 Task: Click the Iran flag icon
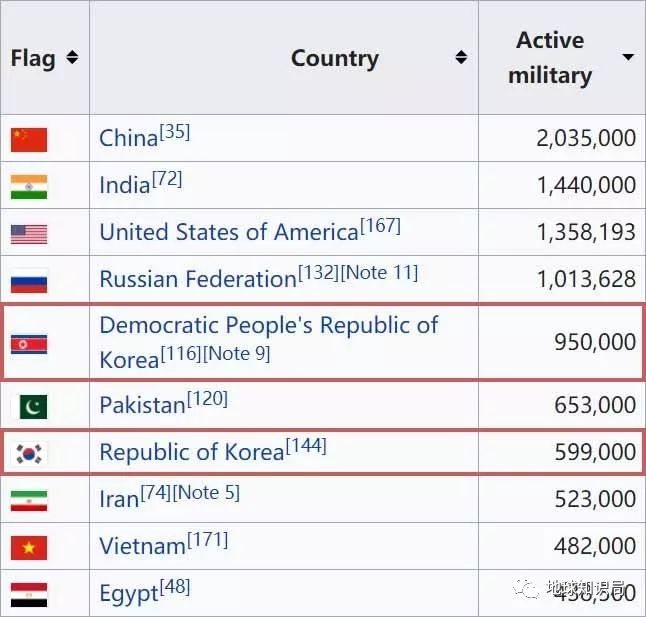(29, 500)
